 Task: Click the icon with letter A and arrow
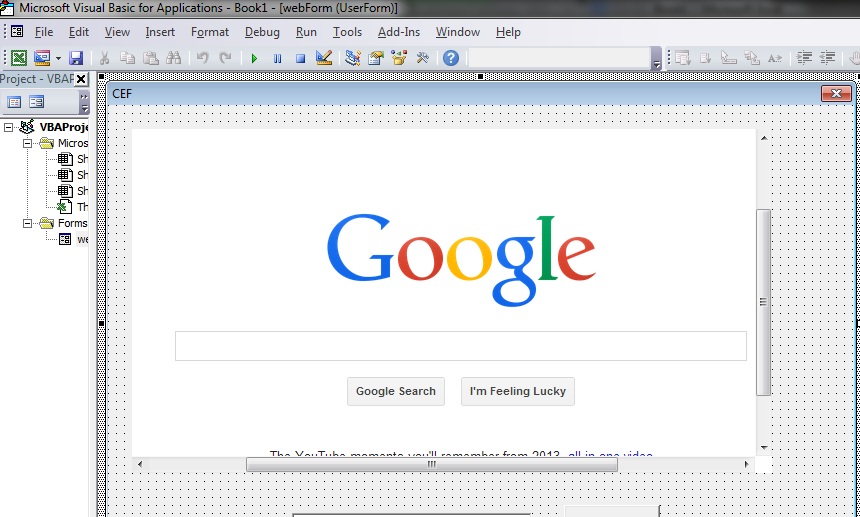[774, 58]
